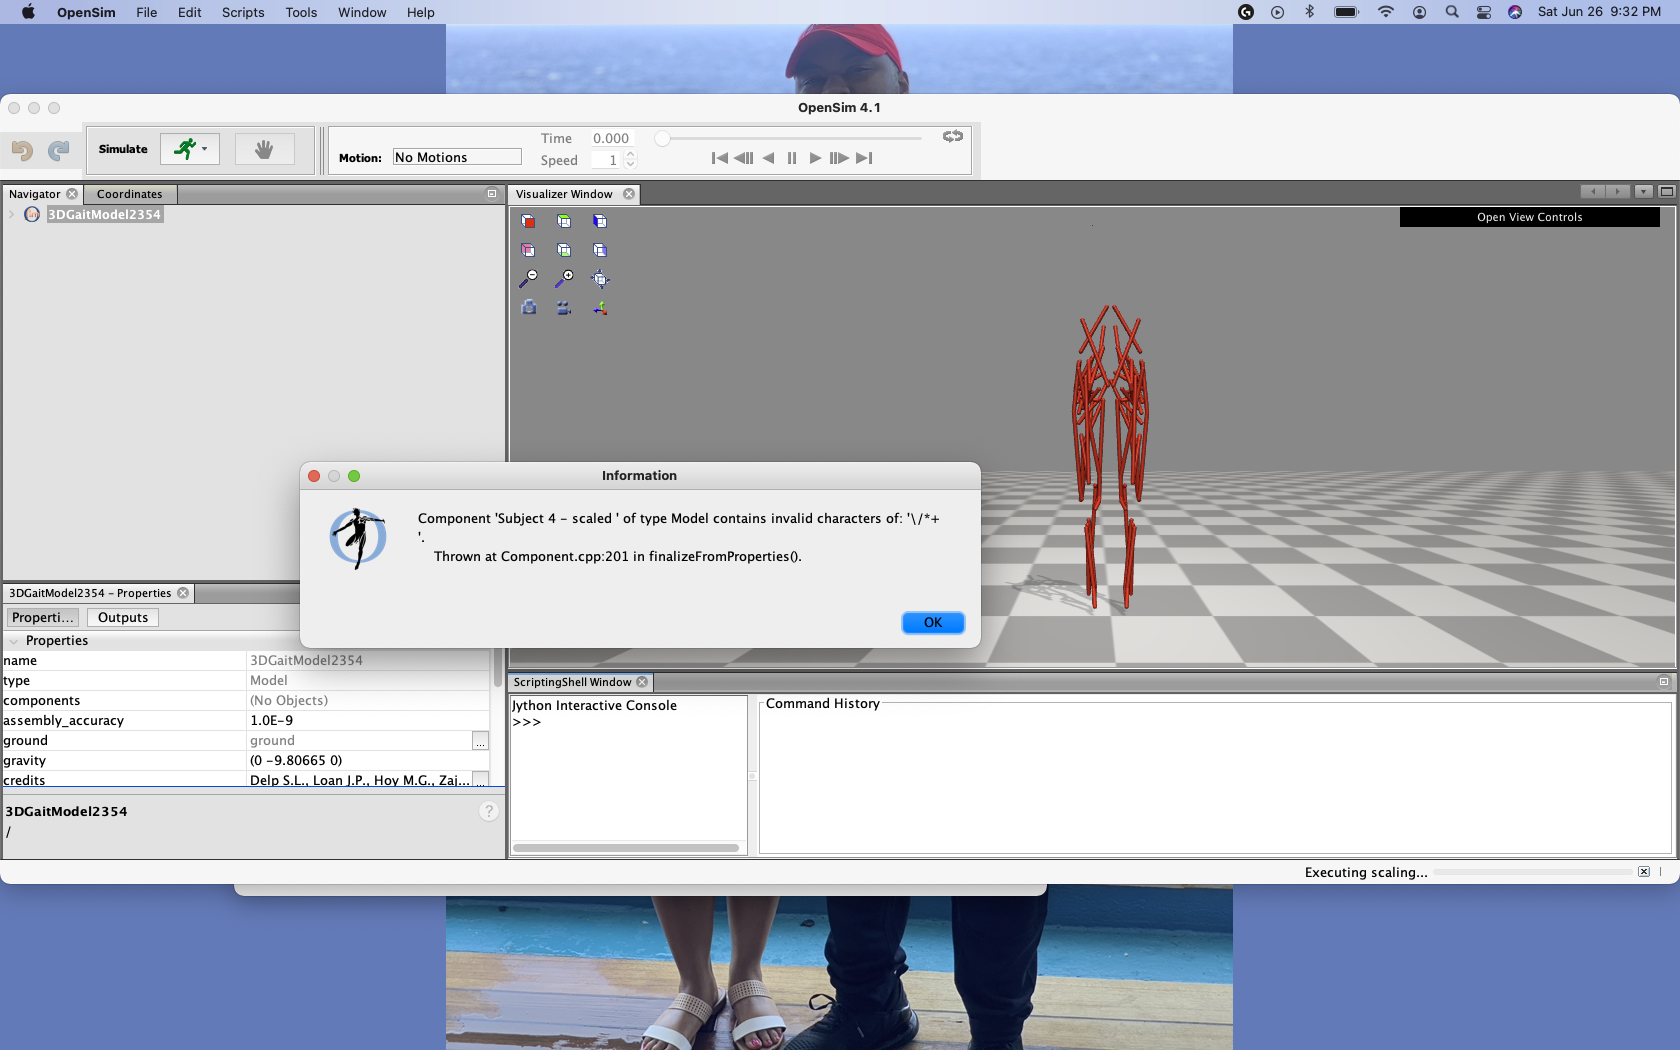Increase speed with the stepper up arrow

630,155
